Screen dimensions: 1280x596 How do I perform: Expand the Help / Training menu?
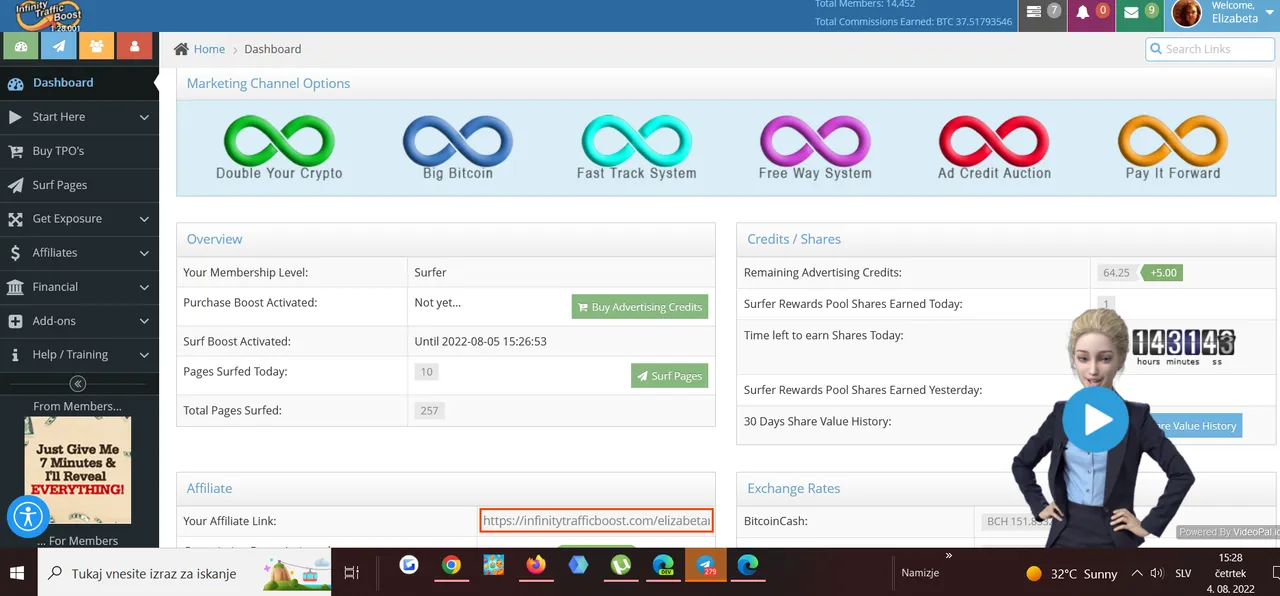click(79, 355)
